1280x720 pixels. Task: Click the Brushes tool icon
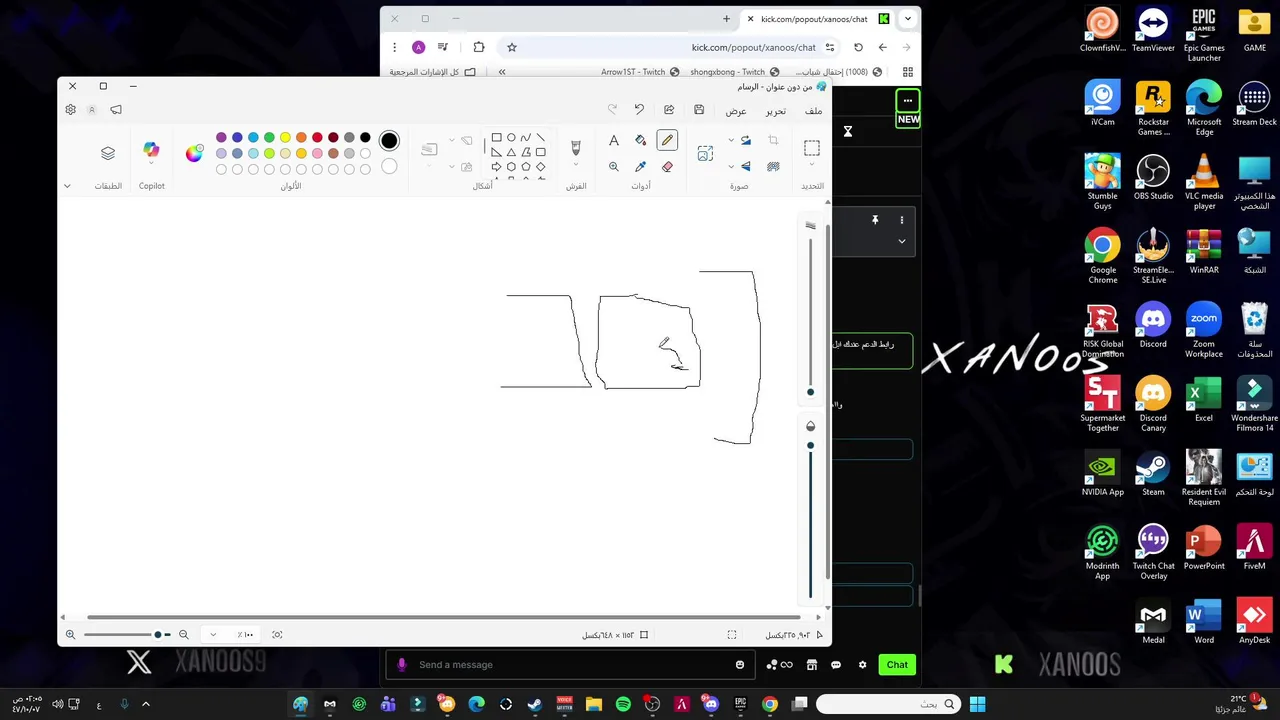pyautogui.click(x=576, y=147)
